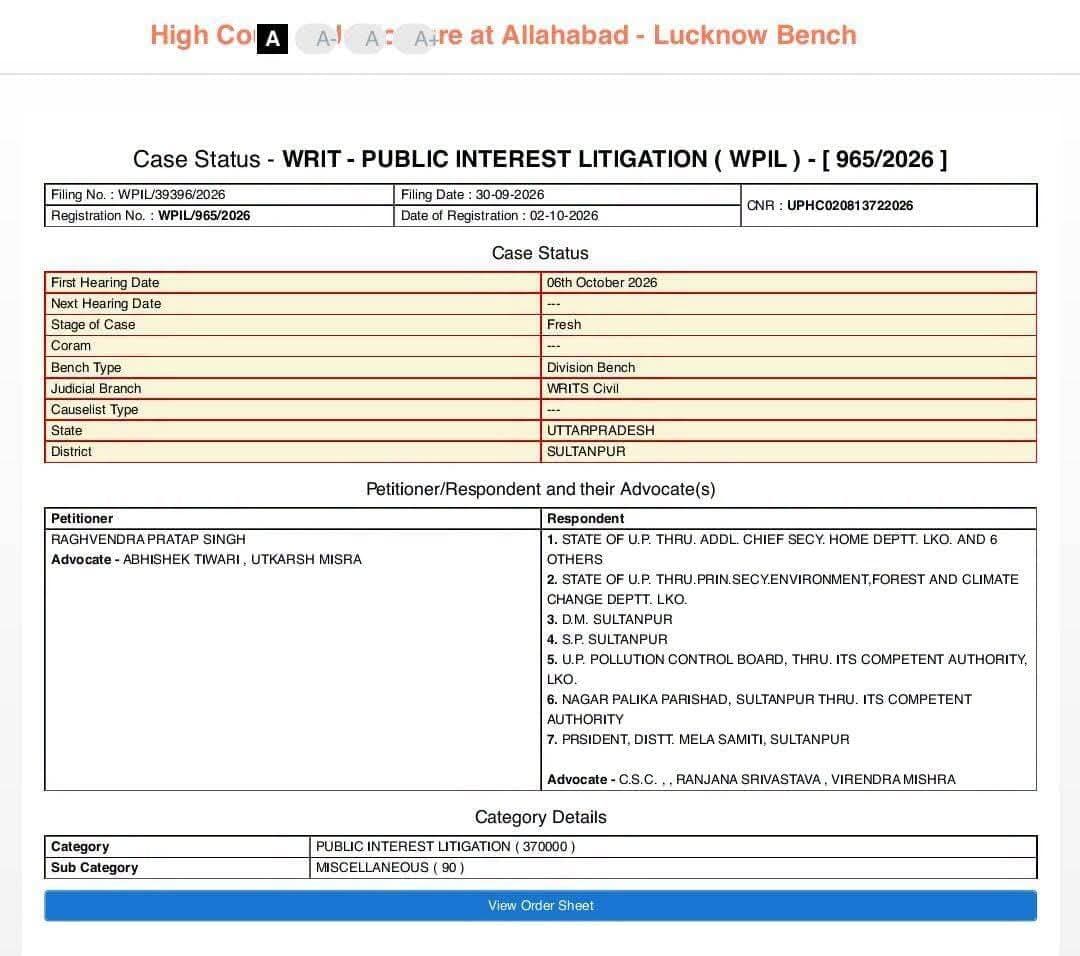Select the district value 'SULTANPUR'

pos(586,452)
